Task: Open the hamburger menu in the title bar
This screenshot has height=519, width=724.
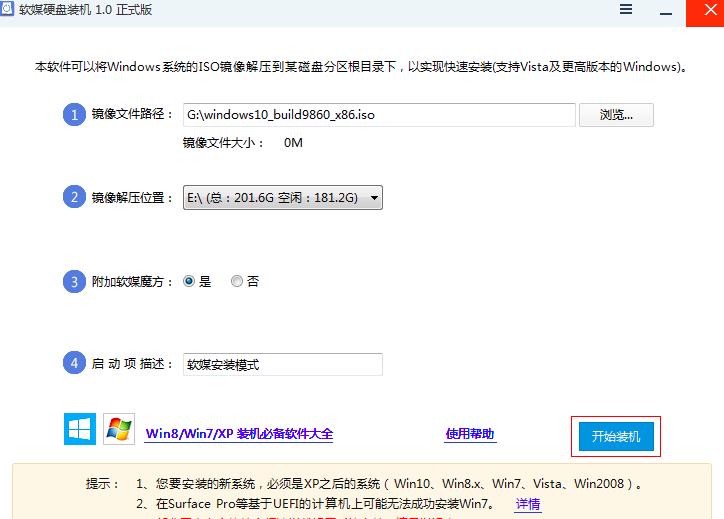Action: [x=626, y=9]
